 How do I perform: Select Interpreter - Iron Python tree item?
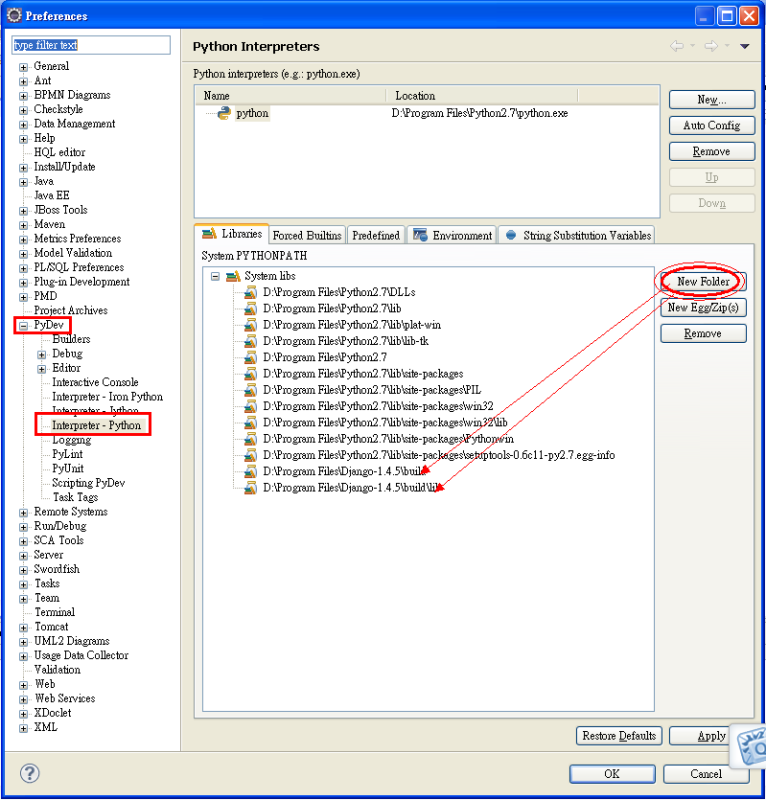[x=107, y=397]
